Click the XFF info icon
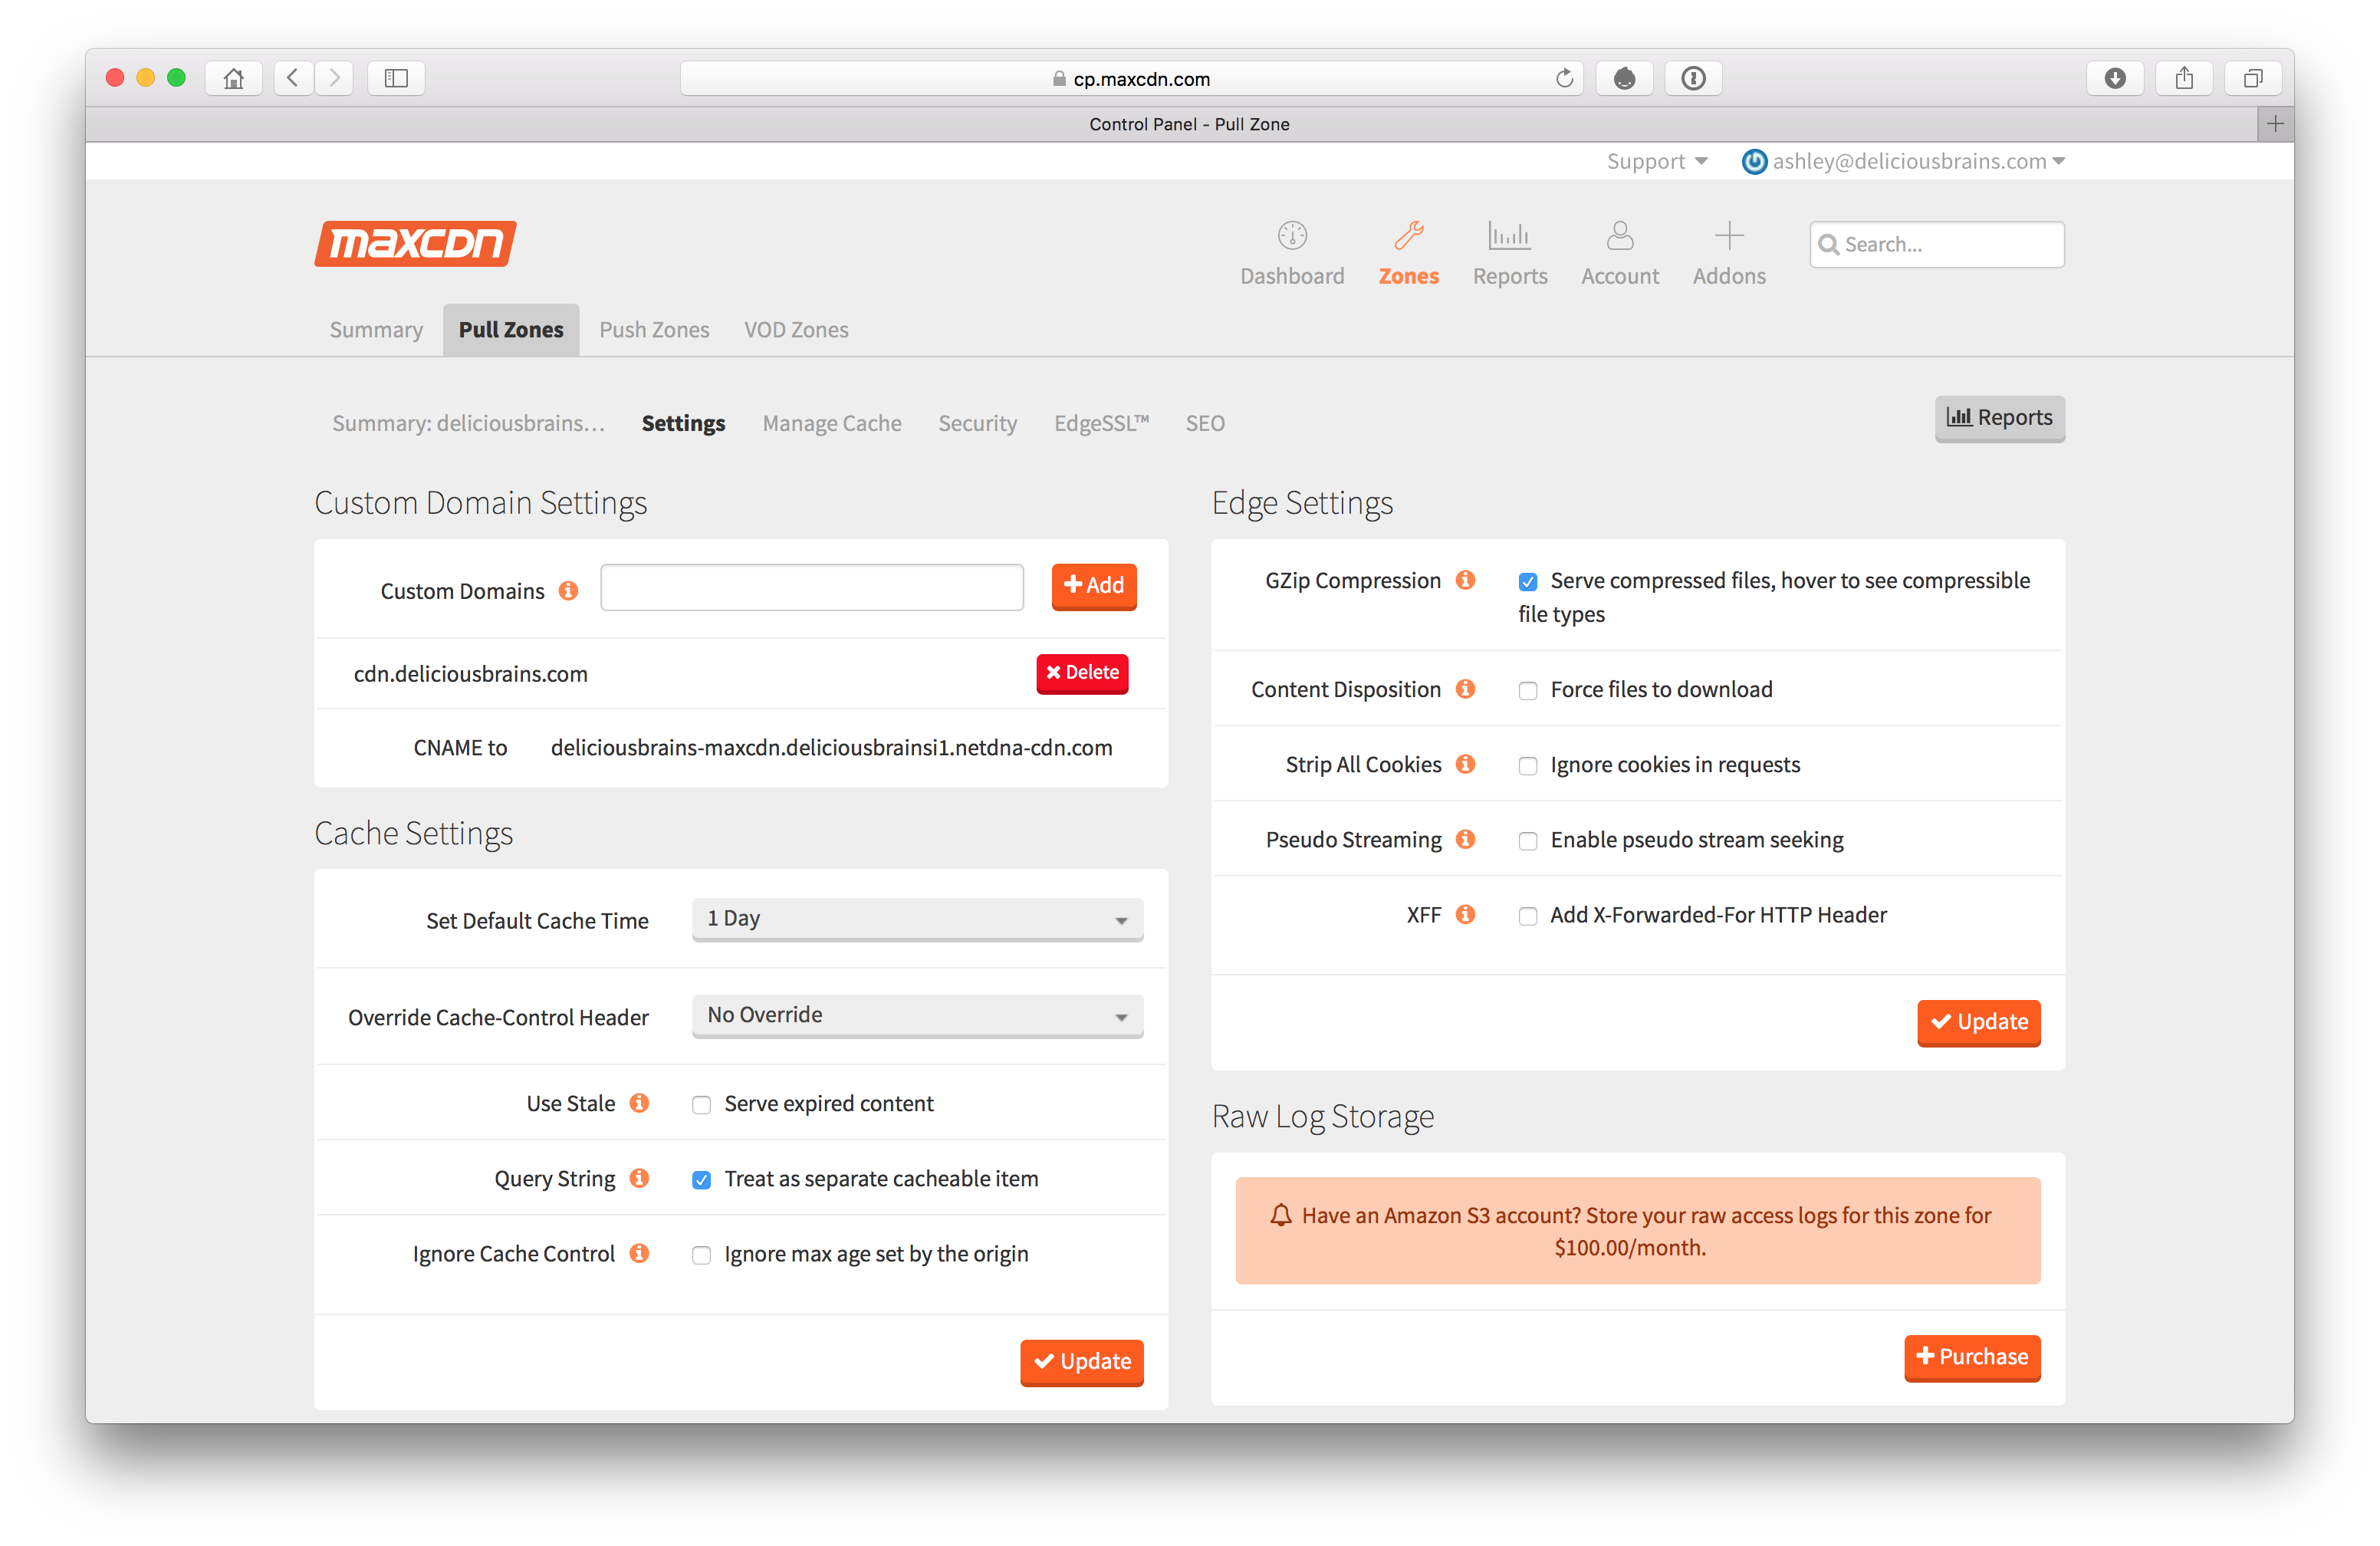The width and height of the screenshot is (2380, 1546). click(x=1465, y=913)
